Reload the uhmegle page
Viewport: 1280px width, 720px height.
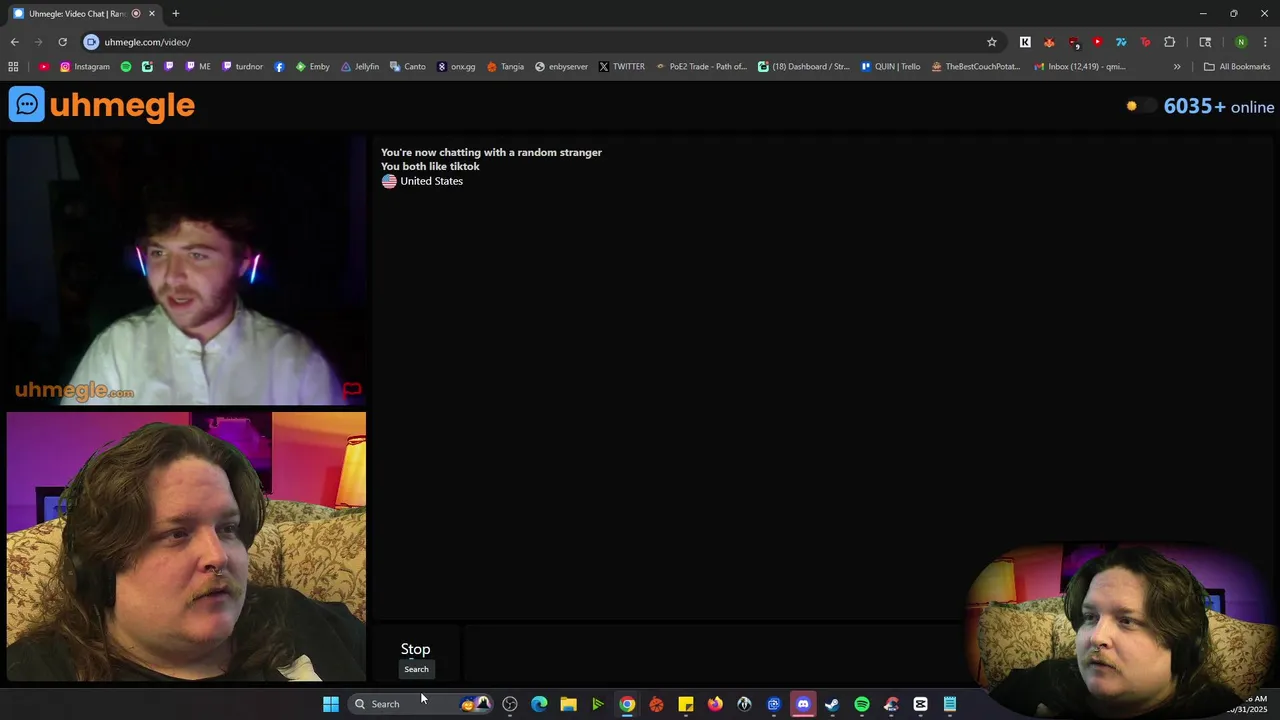(x=62, y=42)
